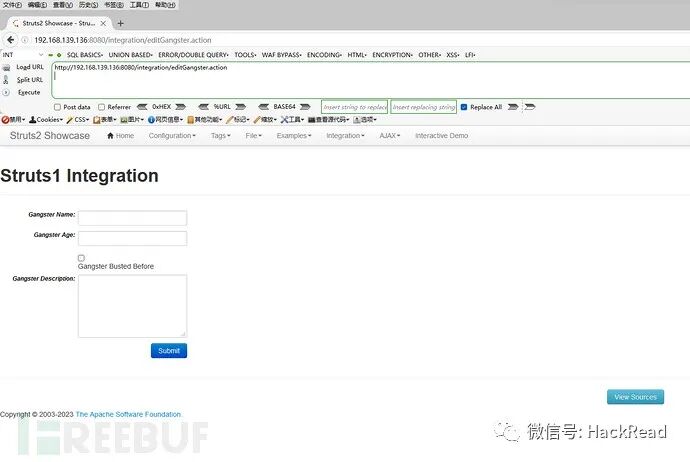Click the Load URL icon
Screen dimensions: 690x462
click(7, 67)
